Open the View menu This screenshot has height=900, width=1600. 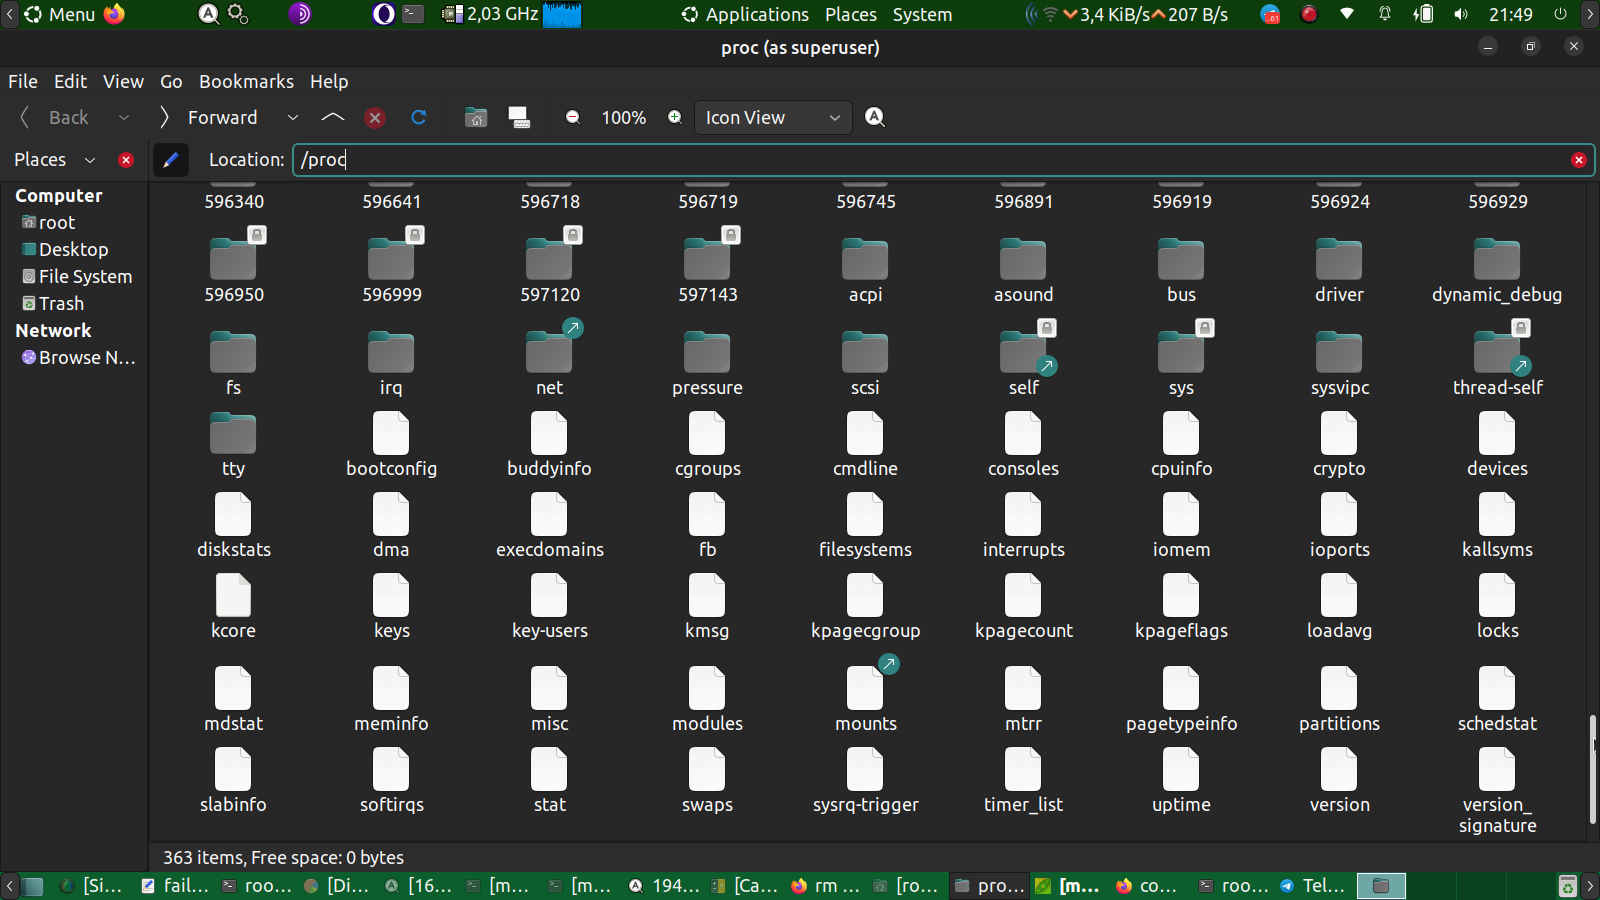(x=123, y=82)
